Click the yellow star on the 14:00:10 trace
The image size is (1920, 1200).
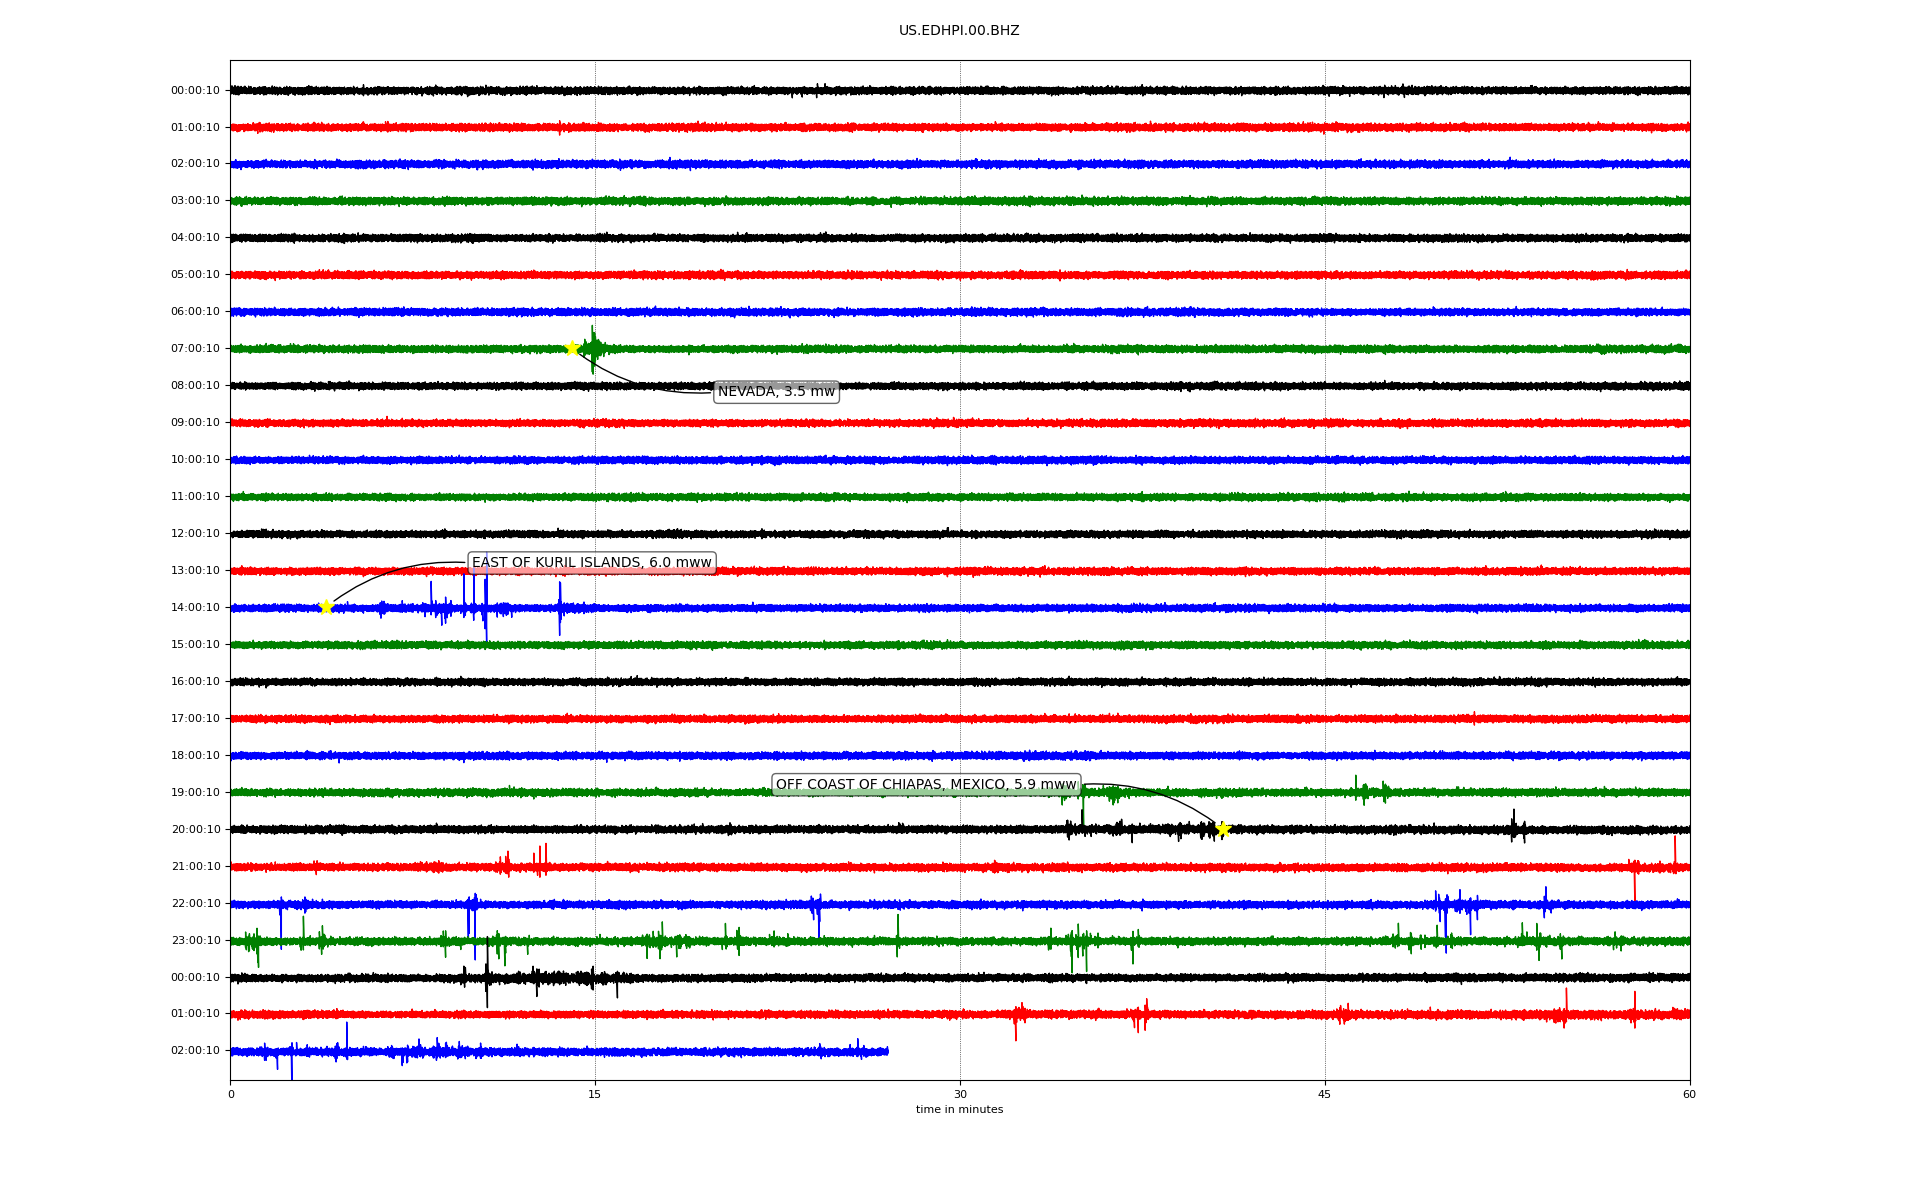tap(326, 607)
